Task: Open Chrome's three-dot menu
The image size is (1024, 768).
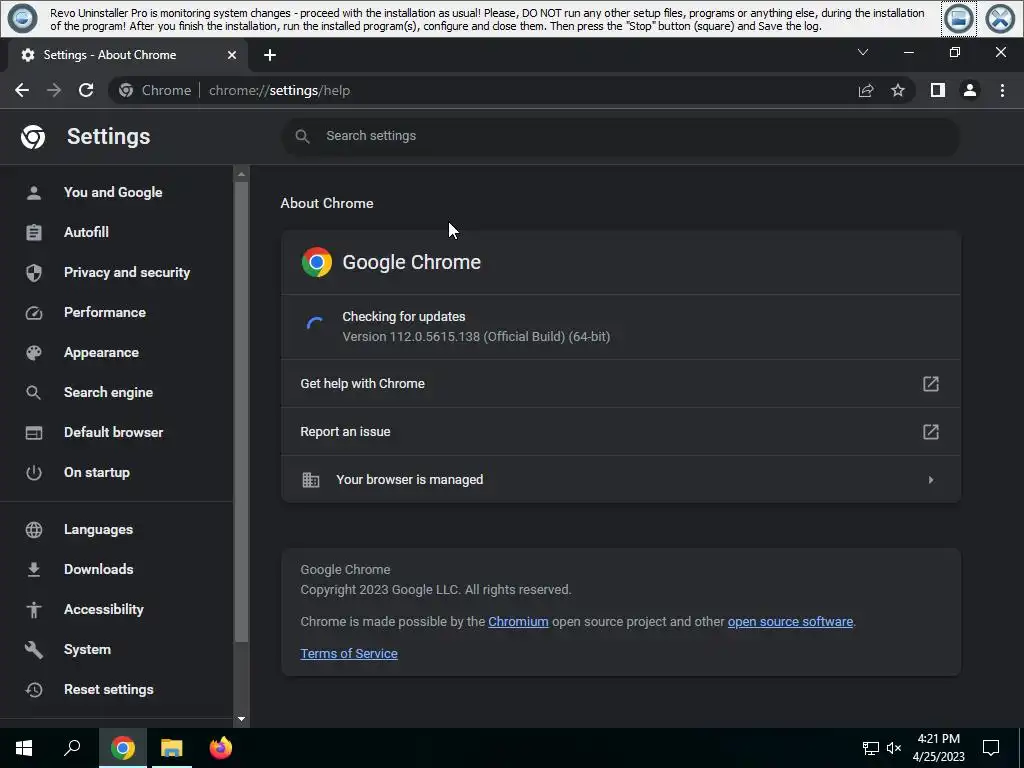Action: coord(1002,90)
